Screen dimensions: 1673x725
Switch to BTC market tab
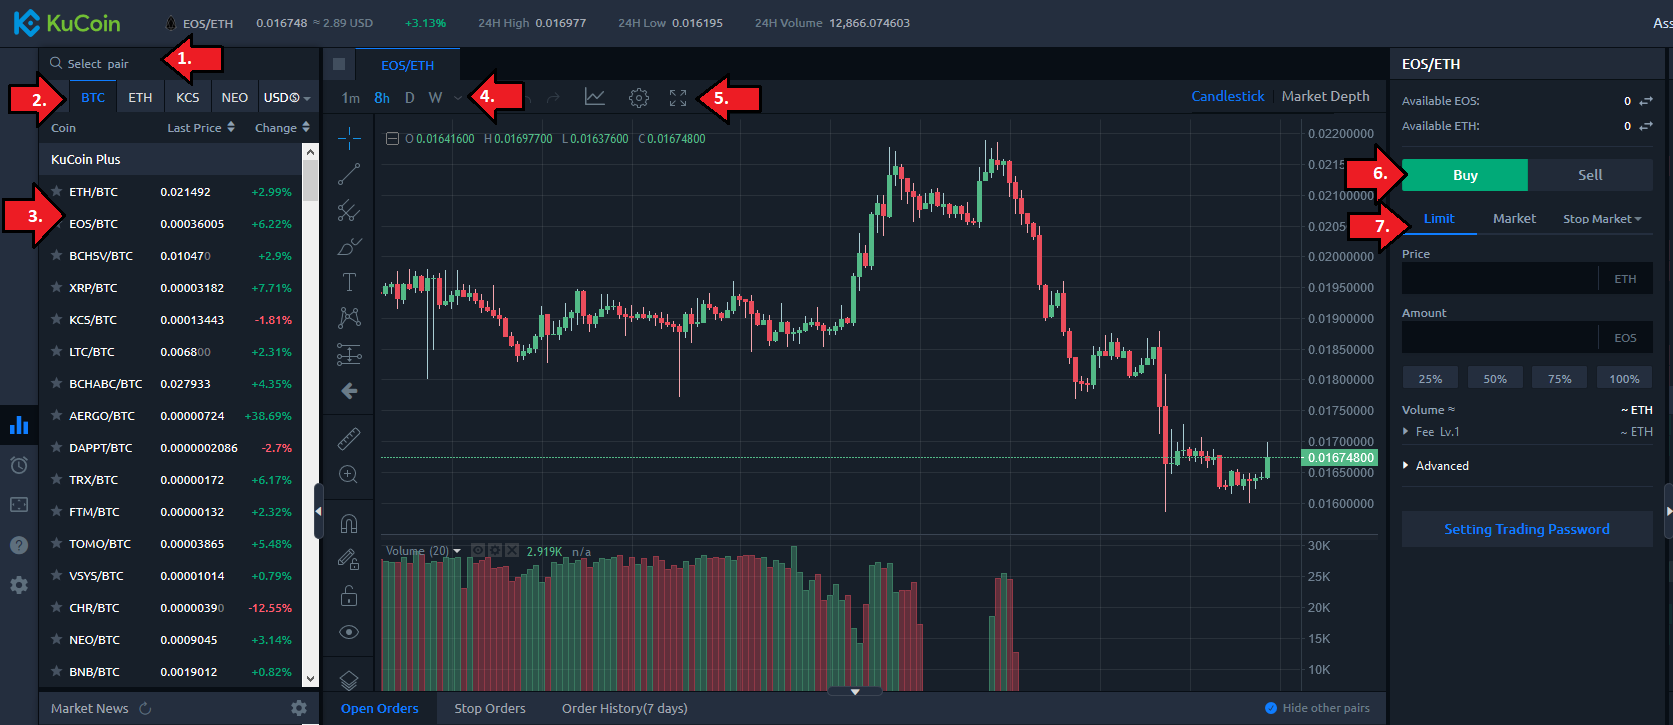click(x=93, y=97)
